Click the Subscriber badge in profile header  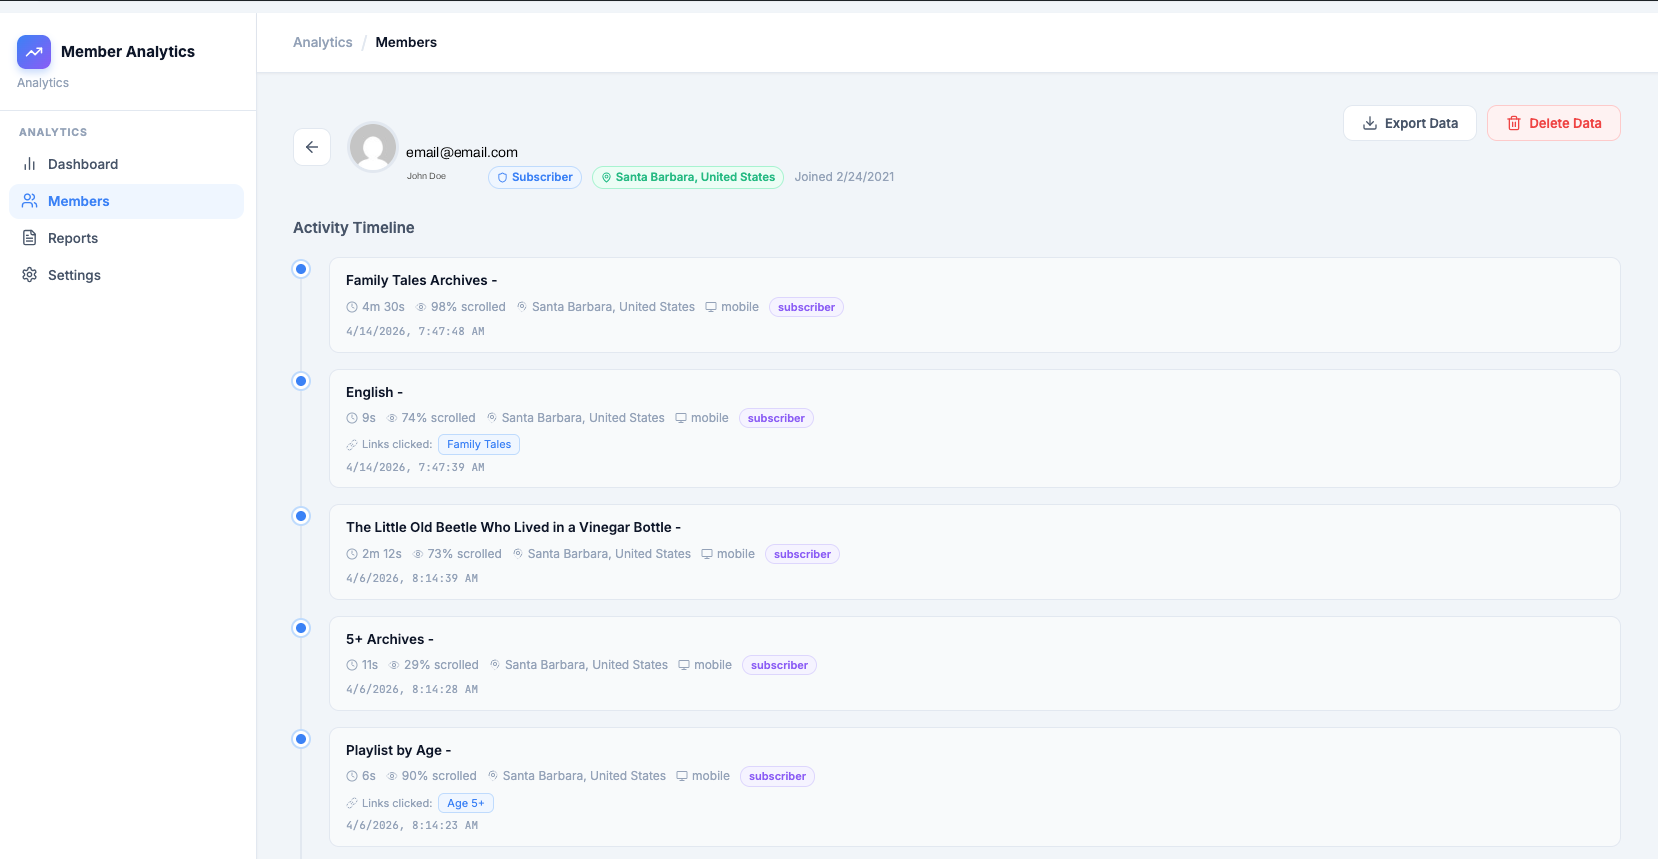535,177
